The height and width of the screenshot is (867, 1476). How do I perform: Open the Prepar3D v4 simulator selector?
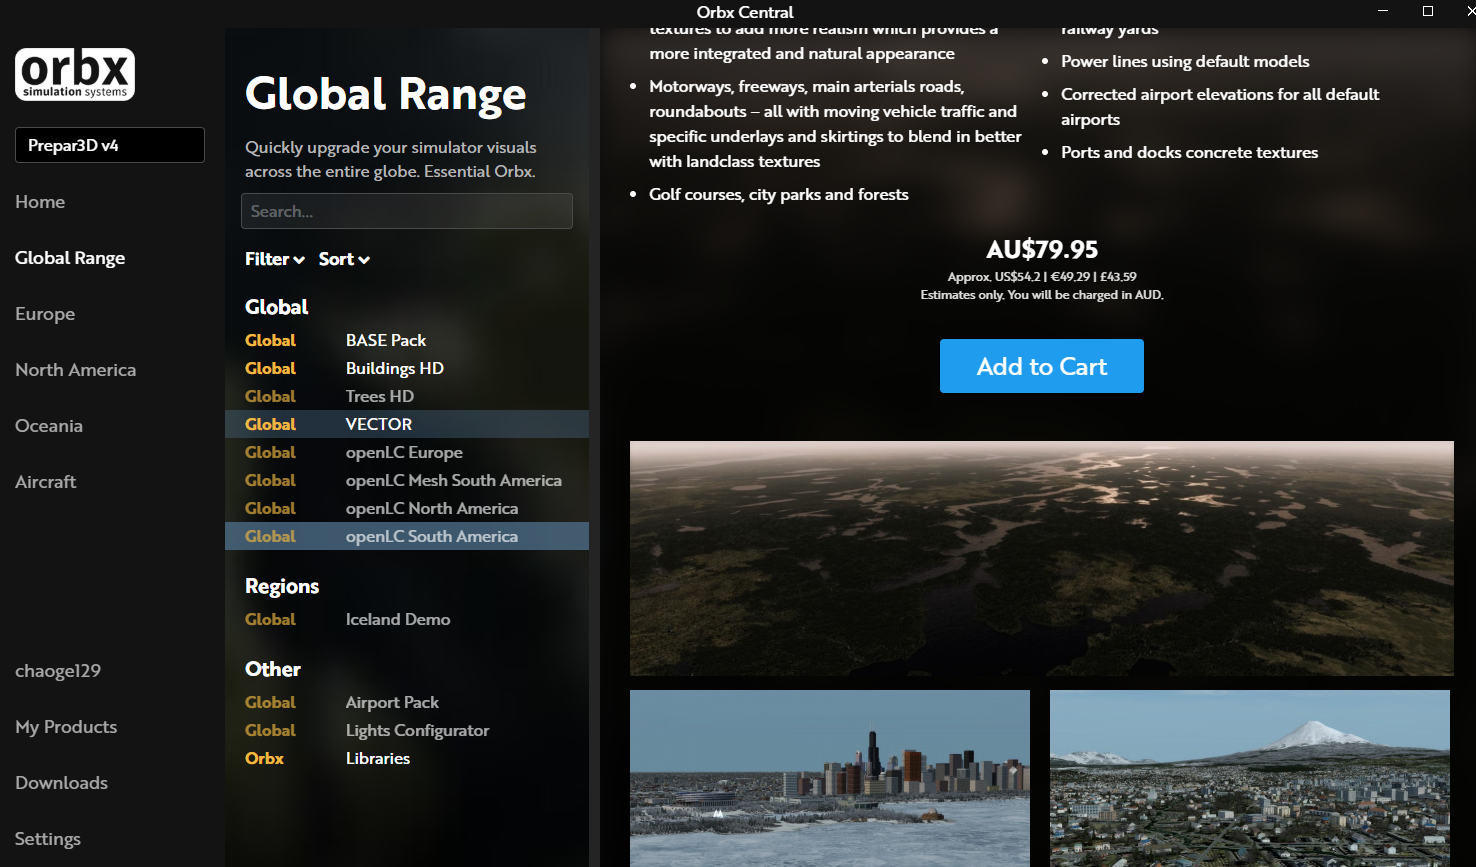pos(110,145)
